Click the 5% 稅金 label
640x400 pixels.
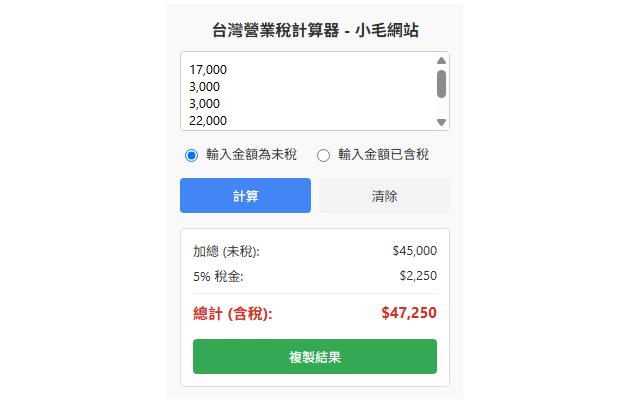[x=218, y=276]
